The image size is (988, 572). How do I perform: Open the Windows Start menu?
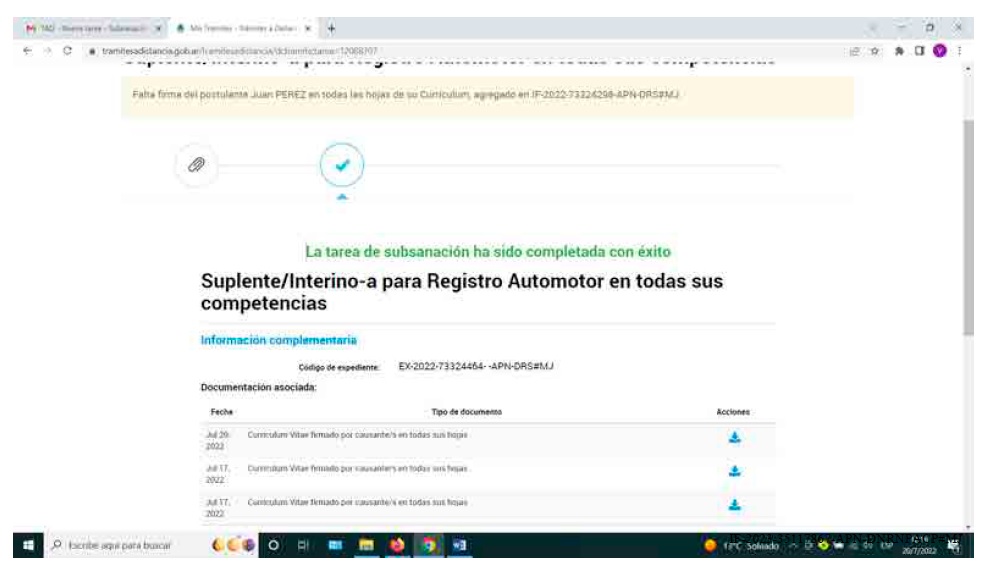pyautogui.click(x=28, y=545)
